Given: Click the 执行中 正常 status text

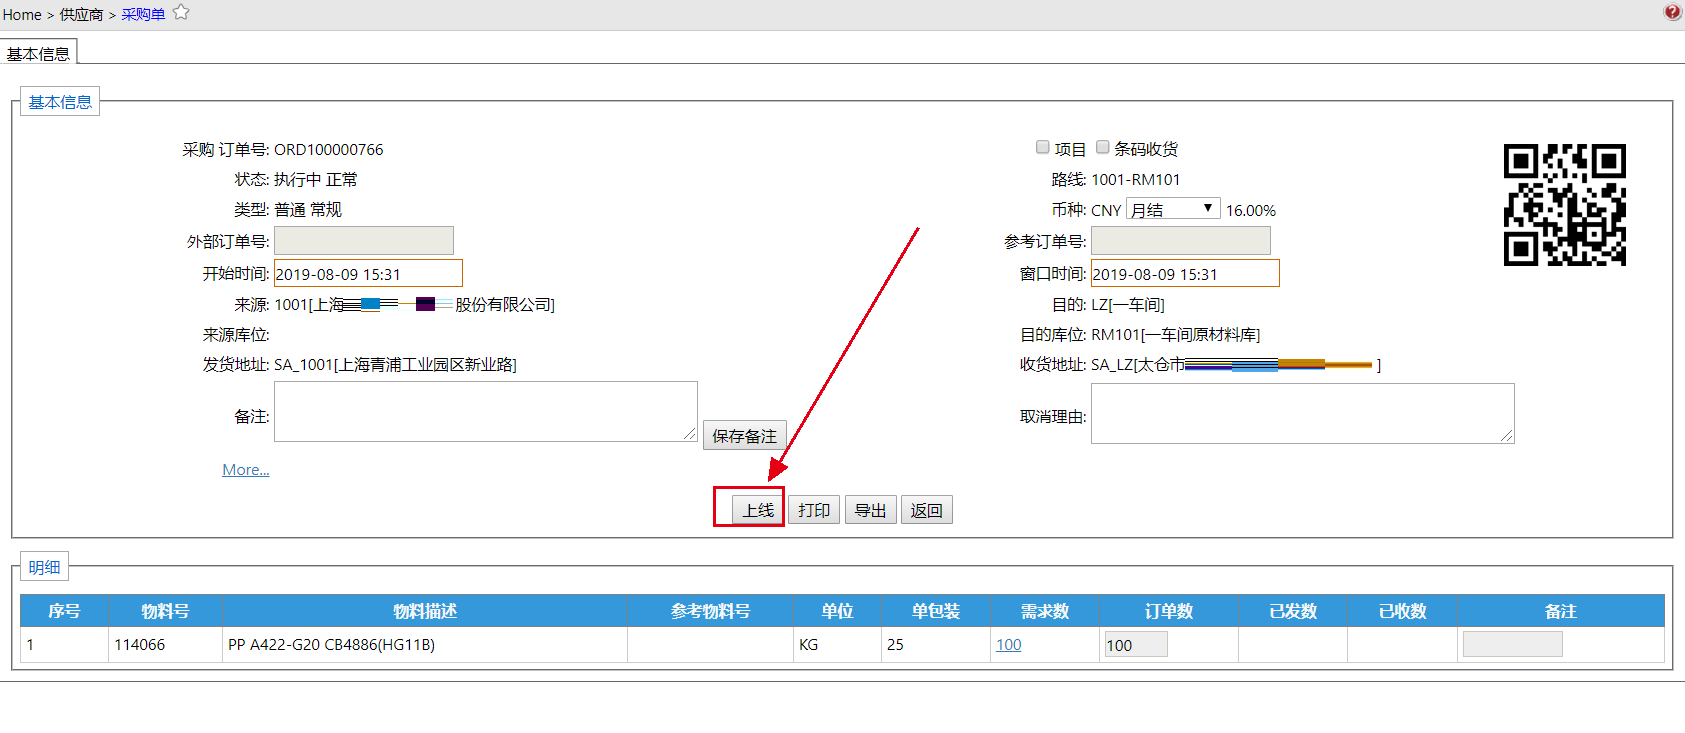Looking at the screenshot, I should [316, 180].
